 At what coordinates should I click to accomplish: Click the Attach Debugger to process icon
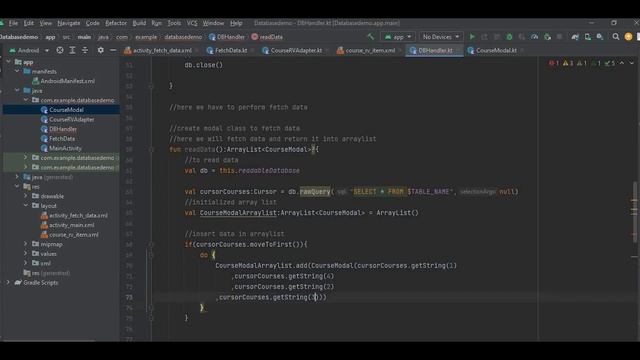(x=547, y=37)
